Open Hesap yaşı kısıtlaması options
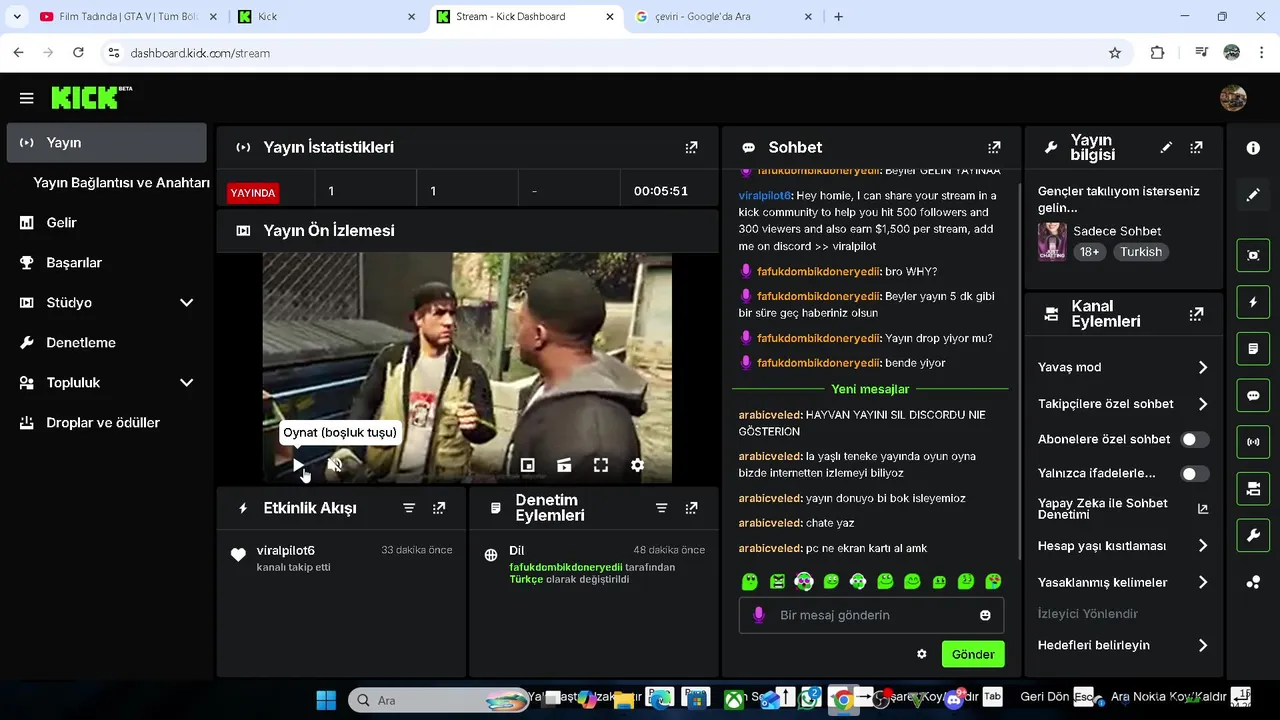The width and height of the screenshot is (1280, 720). (1123, 546)
